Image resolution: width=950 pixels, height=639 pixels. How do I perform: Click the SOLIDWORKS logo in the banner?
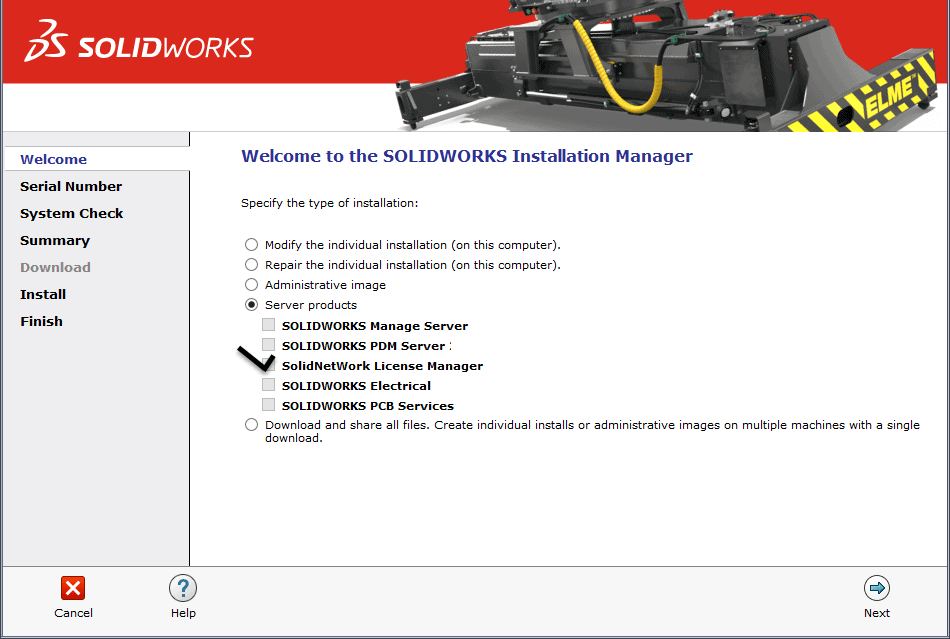coord(139,41)
